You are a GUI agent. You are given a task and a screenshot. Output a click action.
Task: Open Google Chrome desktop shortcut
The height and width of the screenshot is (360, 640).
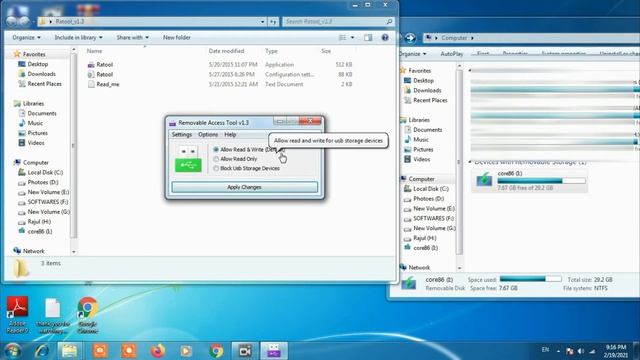click(x=87, y=315)
